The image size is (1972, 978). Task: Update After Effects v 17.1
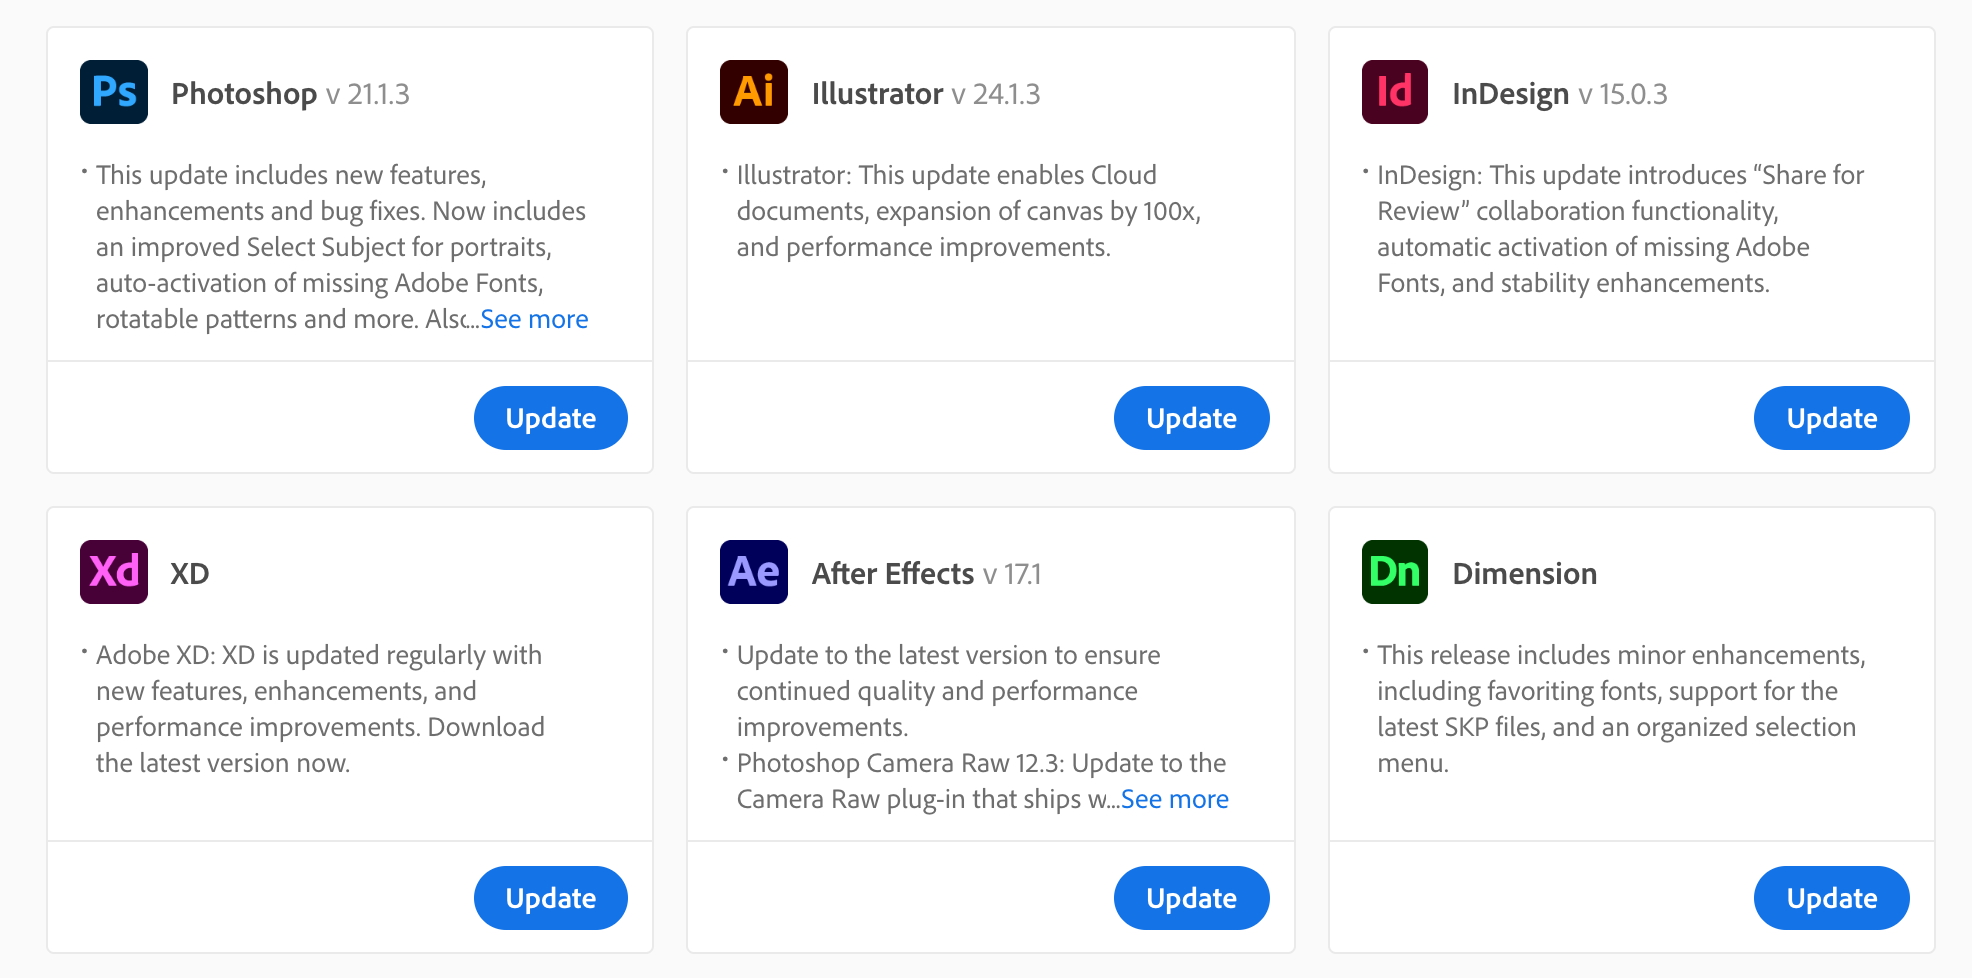(x=1192, y=898)
